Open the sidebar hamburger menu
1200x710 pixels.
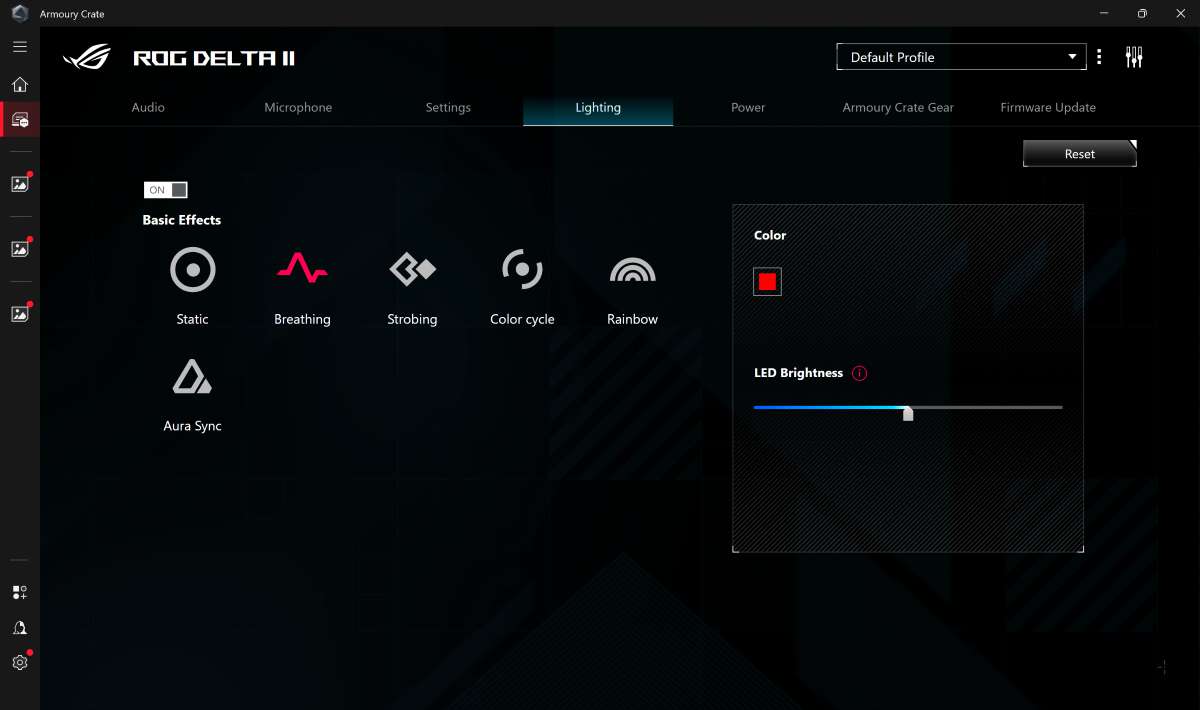(20, 47)
